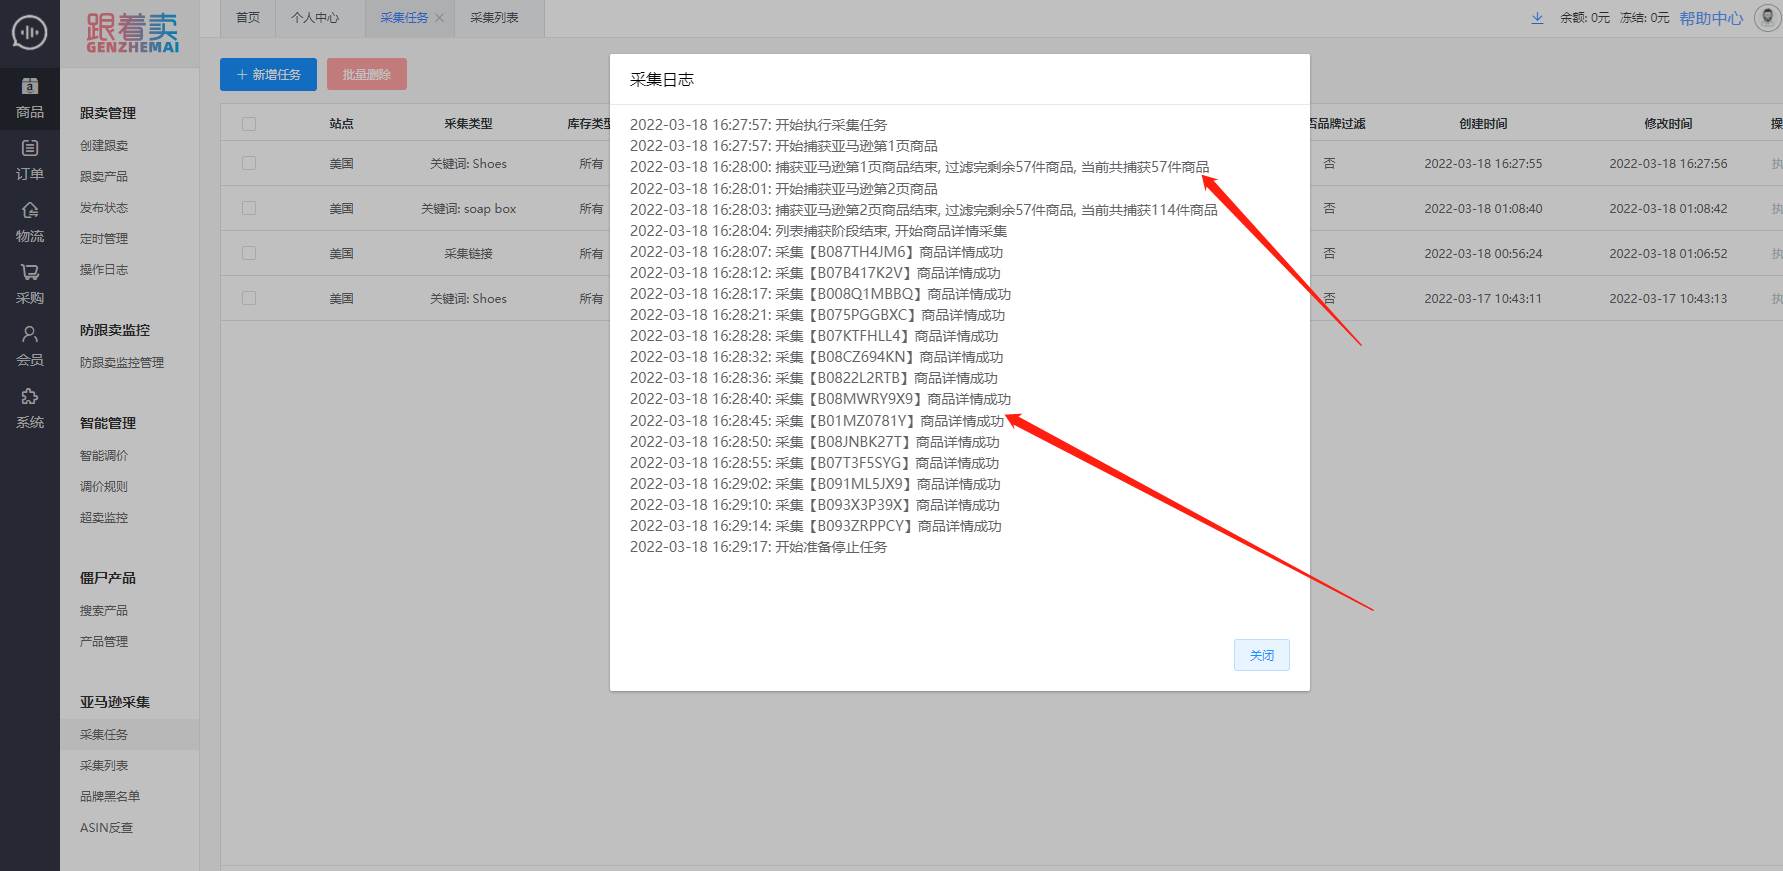Click log line 开始执行采集任务
This screenshot has height=871, width=1783.
point(758,125)
